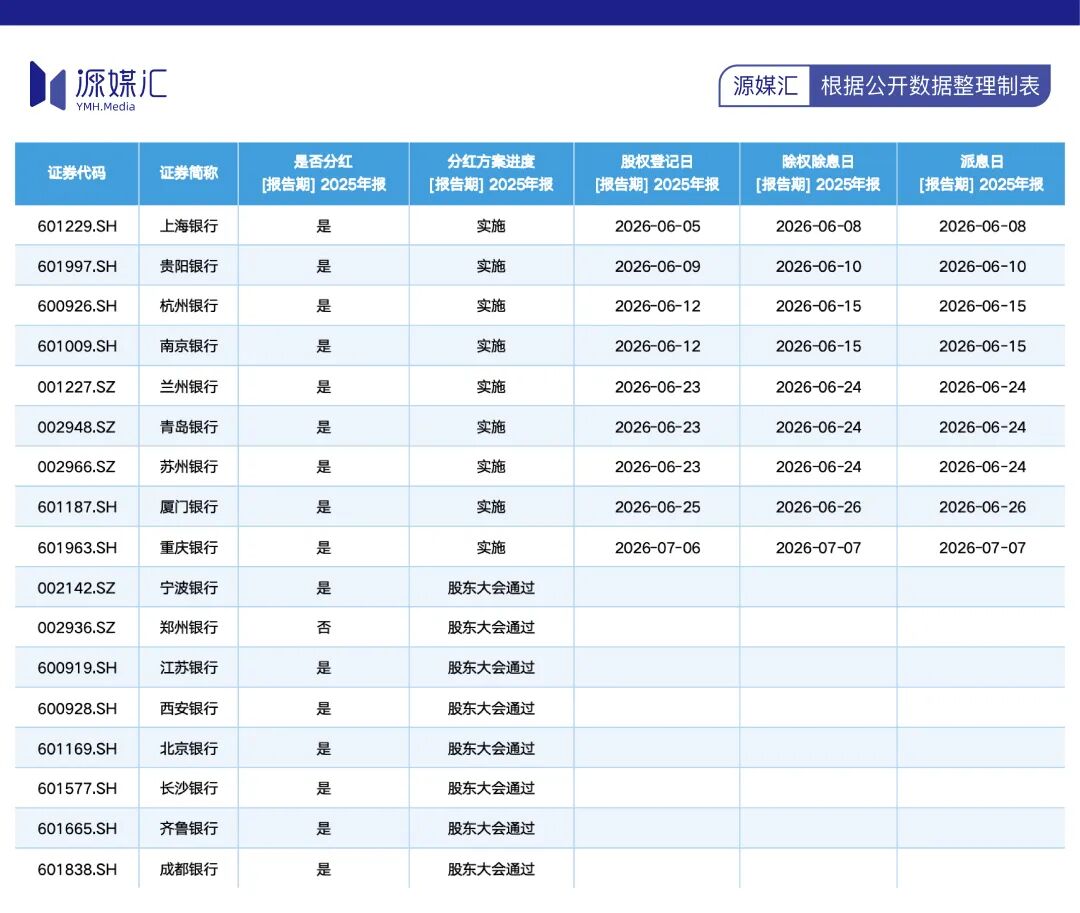Click the 西安银行 name cell
The image size is (1080, 913).
coord(189,709)
